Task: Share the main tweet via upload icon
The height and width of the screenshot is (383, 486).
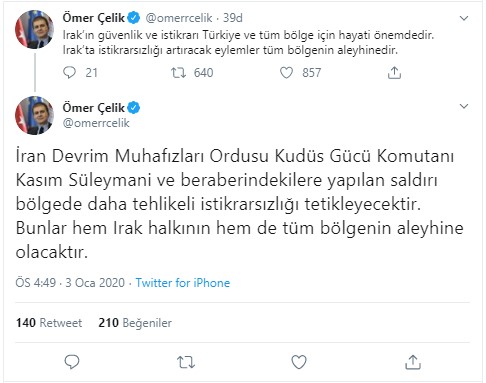Action: pyautogui.click(x=413, y=362)
